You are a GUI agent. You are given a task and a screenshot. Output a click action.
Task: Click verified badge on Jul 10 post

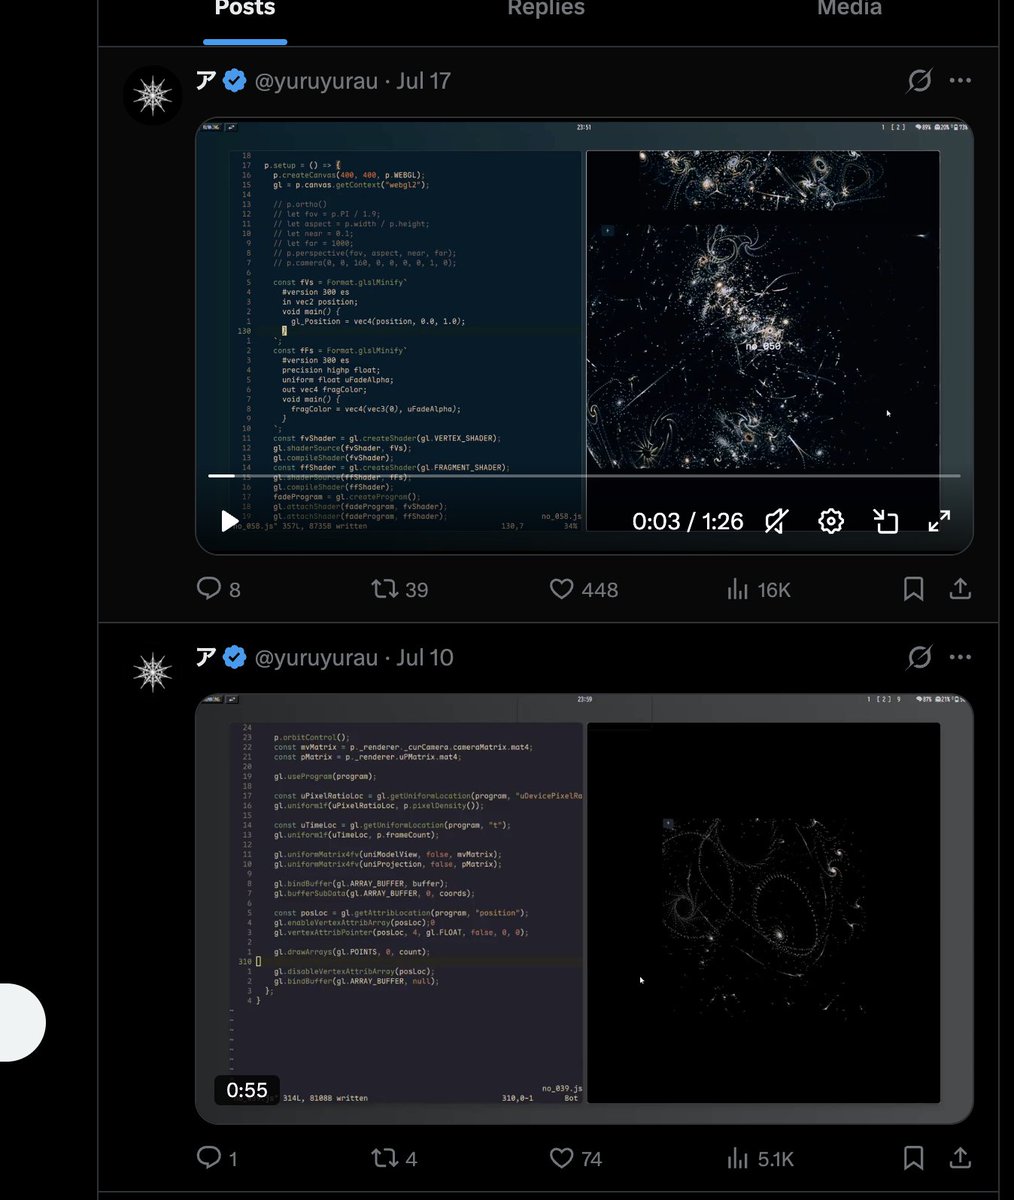(x=234, y=658)
